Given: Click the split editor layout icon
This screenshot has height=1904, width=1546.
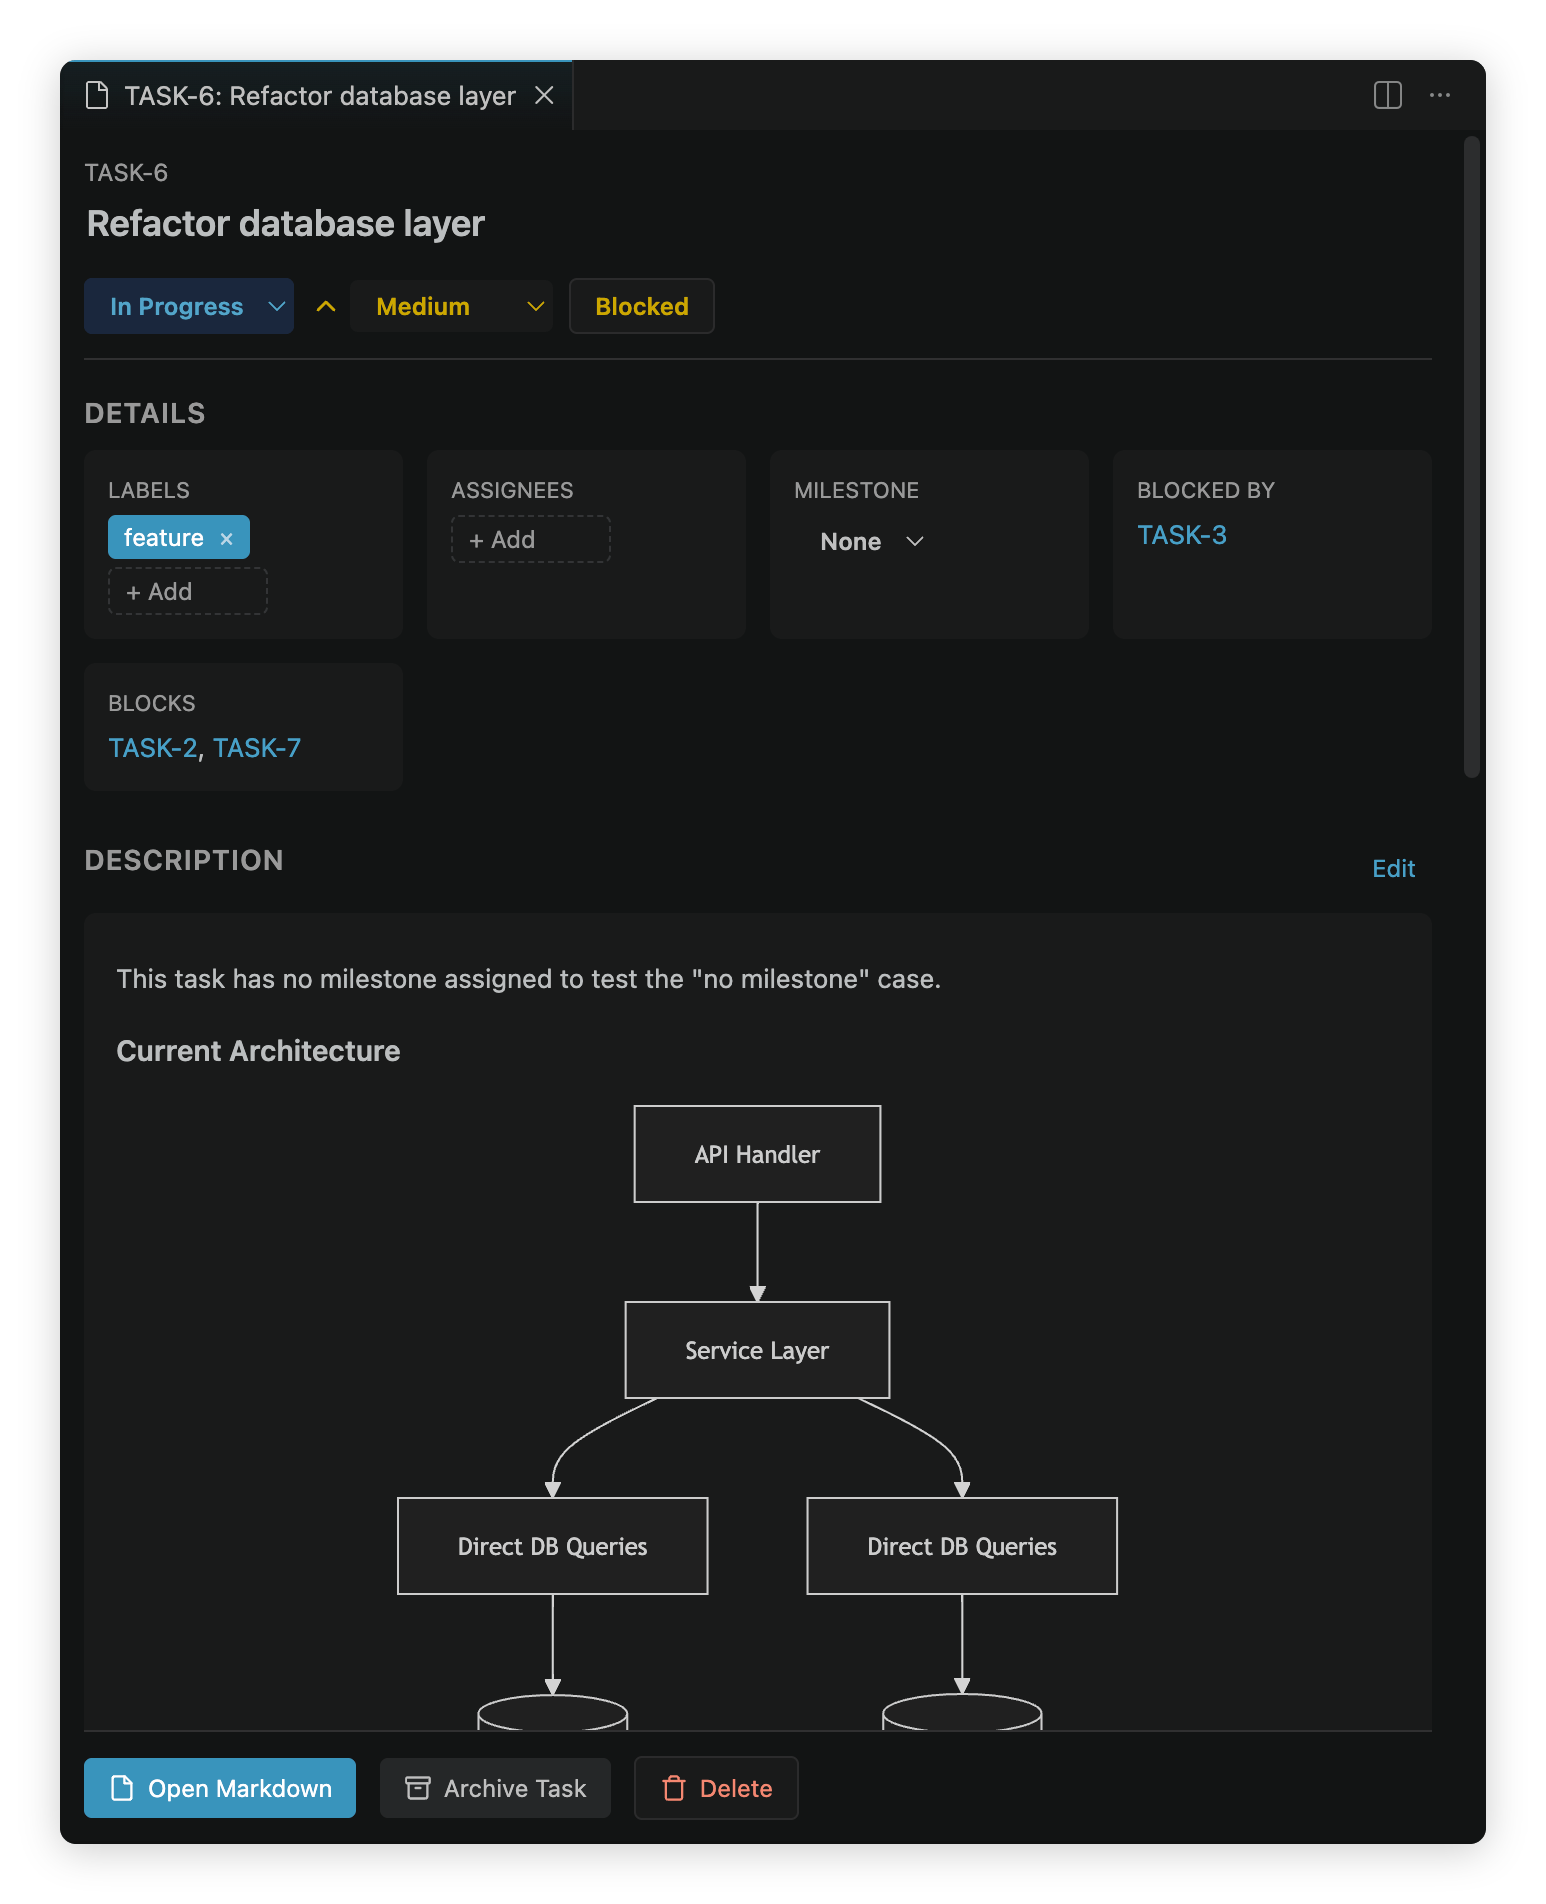Looking at the screenshot, I should pyautogui.click(x=1387, y=95).
